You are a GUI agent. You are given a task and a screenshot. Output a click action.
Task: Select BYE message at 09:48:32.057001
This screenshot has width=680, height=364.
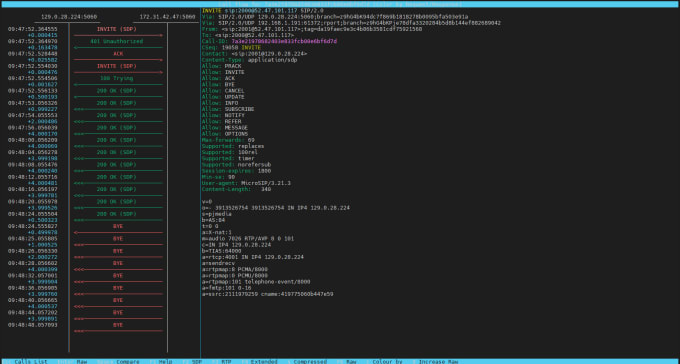coord(118,275)
